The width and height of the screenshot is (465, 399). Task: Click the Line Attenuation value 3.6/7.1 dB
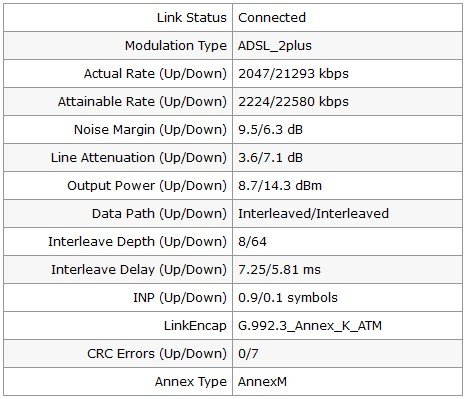click(270, 158)
